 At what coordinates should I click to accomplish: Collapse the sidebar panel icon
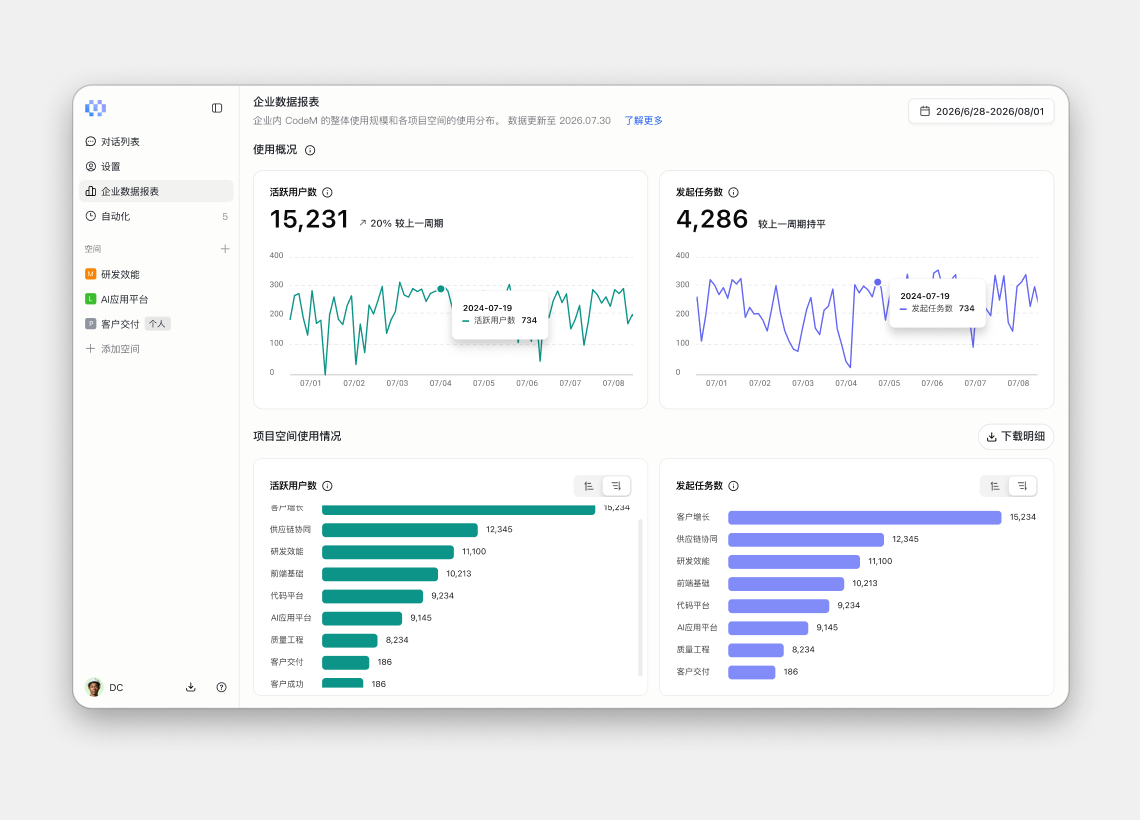point(217,108)
